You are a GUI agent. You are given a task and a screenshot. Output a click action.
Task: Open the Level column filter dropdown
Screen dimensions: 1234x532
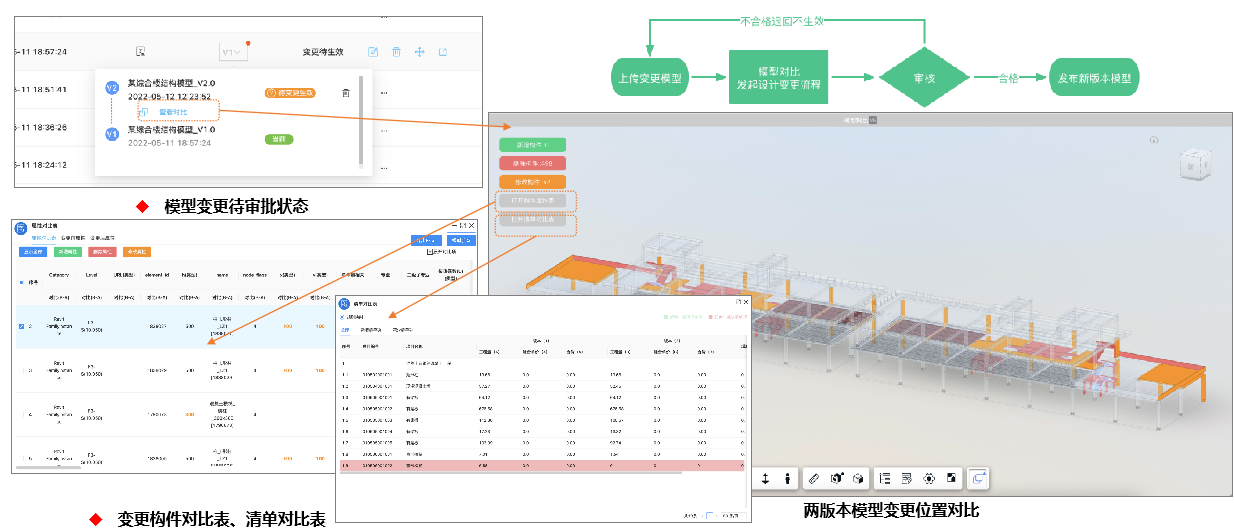point(91,298)
